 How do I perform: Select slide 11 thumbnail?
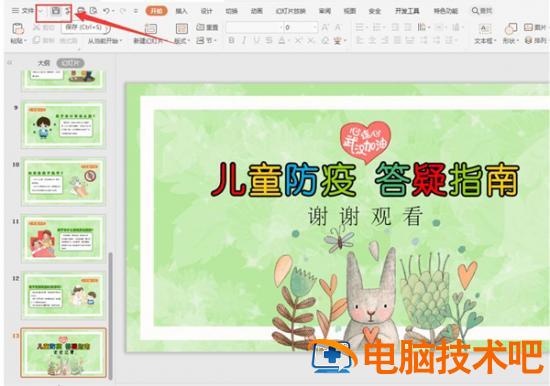(63, 239)
